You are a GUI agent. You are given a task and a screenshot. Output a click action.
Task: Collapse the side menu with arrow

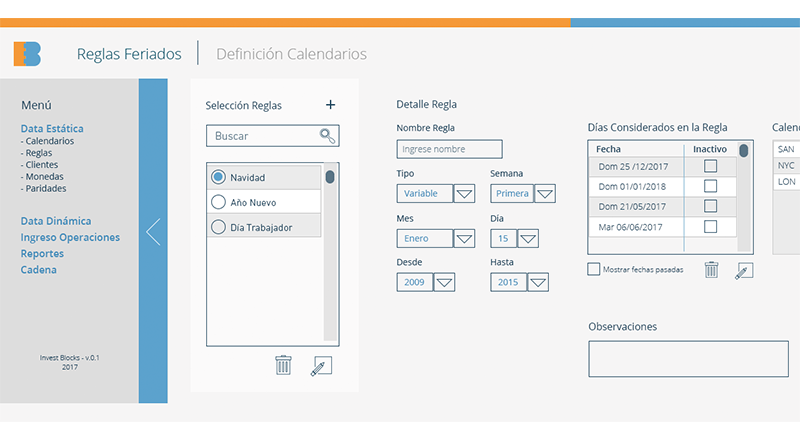(153, 232)
